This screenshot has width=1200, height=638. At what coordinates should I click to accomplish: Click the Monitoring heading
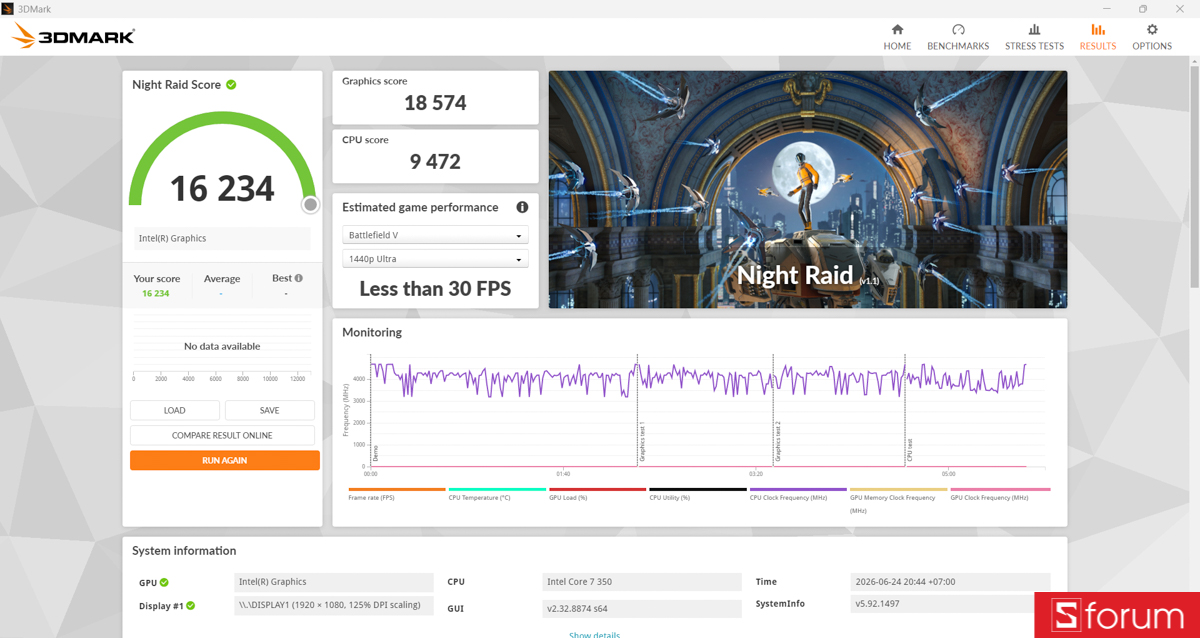tap(372, 332)
